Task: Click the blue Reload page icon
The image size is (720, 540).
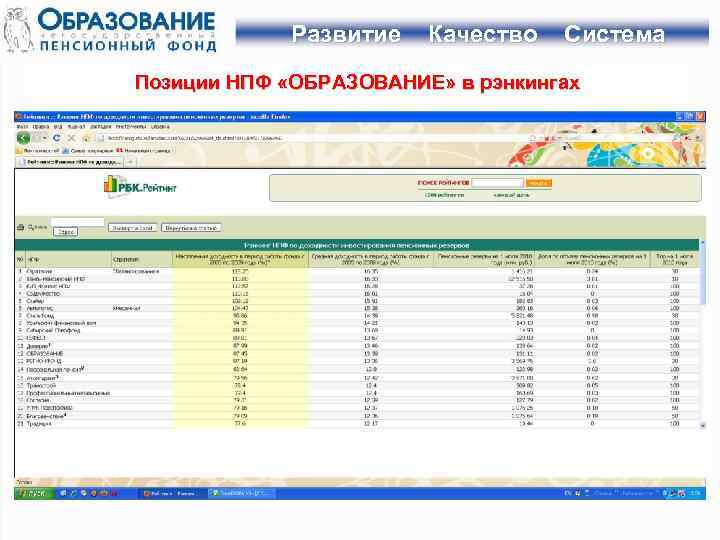Action: [x=56, y=138]
